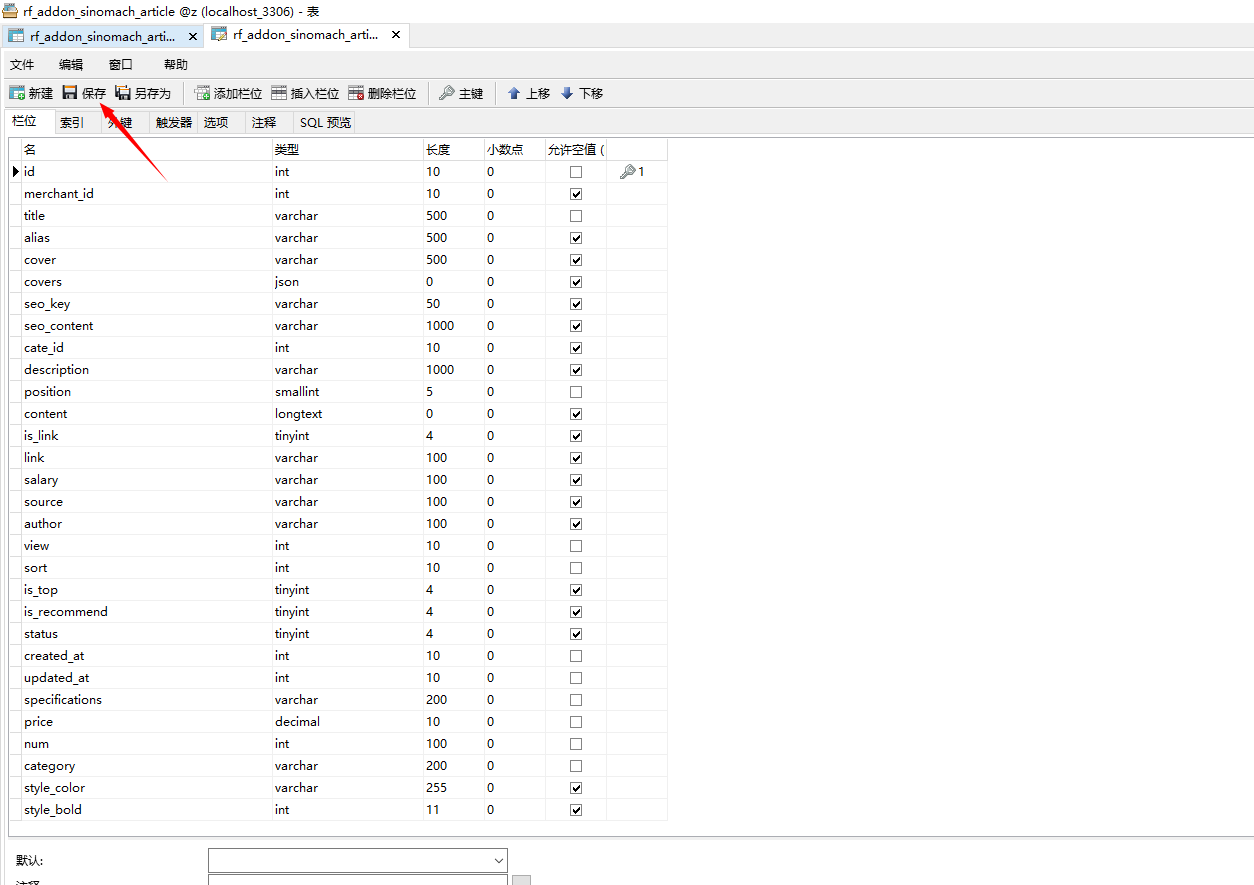The image size is (1254, 885).
Task: Click the button beside the comment field
Action: 521,880
